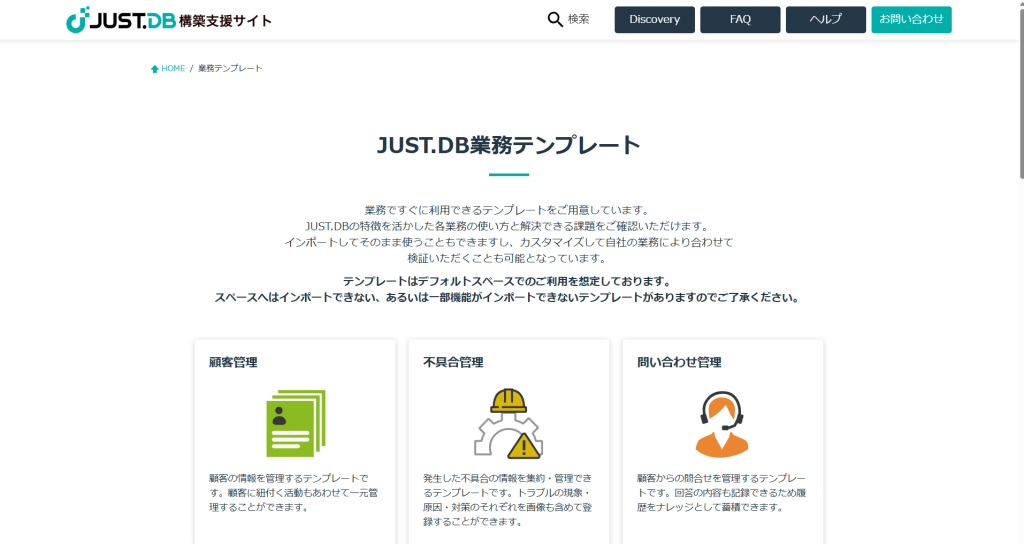Image resolution: width=1024 pixels, height=544 pixels.
Task: Go to HOME via breadcrumb
Action: click(x=173, y=69)
